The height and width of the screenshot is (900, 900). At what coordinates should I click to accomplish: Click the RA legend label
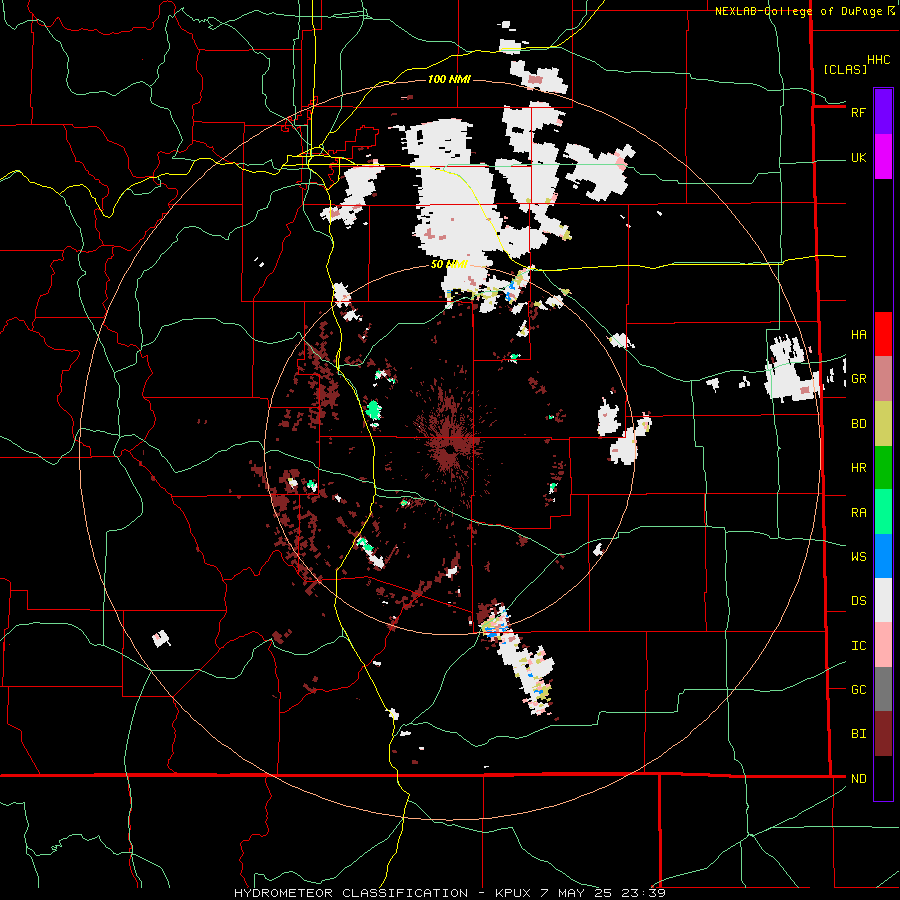858,513
